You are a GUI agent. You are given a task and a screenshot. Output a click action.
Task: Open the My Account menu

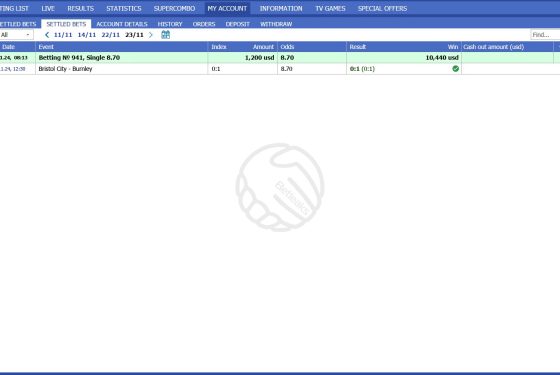227,8
